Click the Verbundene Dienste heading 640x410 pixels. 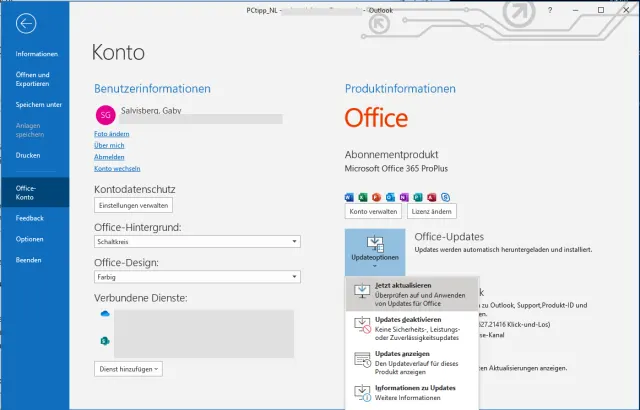pos(140,298)
